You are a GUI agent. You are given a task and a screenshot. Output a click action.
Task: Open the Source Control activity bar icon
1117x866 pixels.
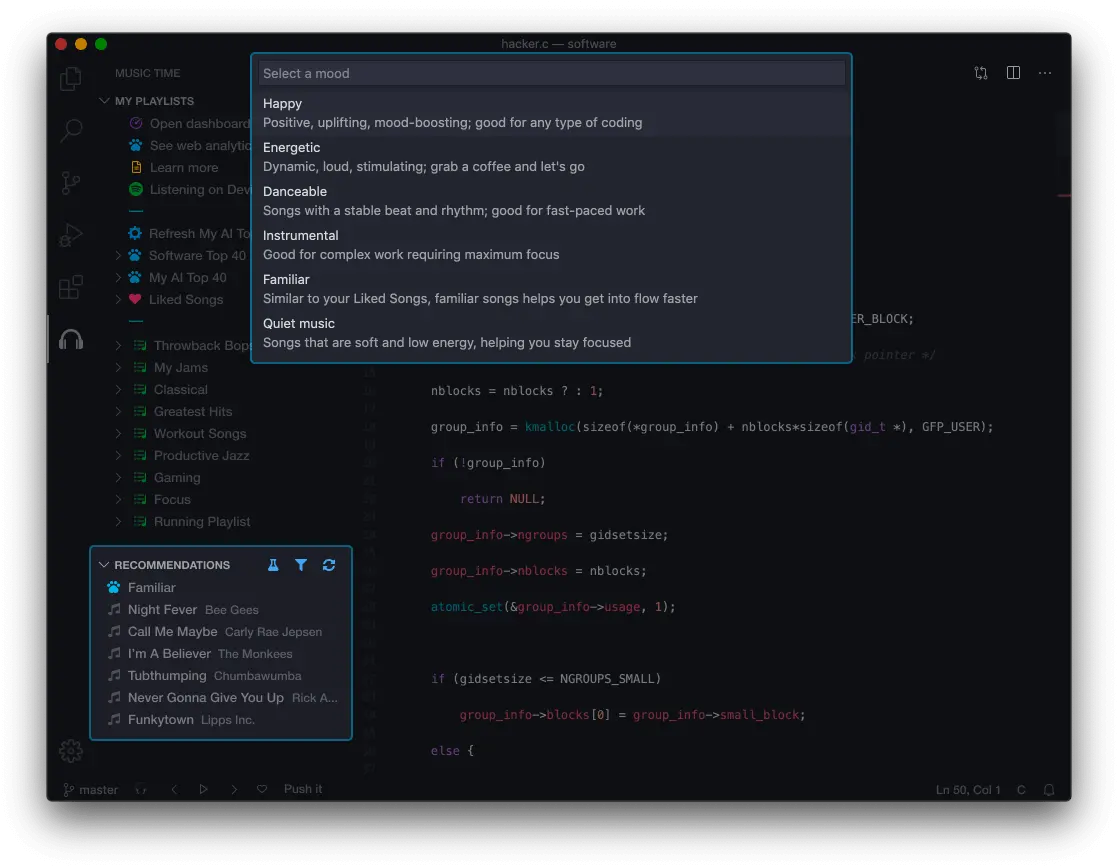(71, 183)
